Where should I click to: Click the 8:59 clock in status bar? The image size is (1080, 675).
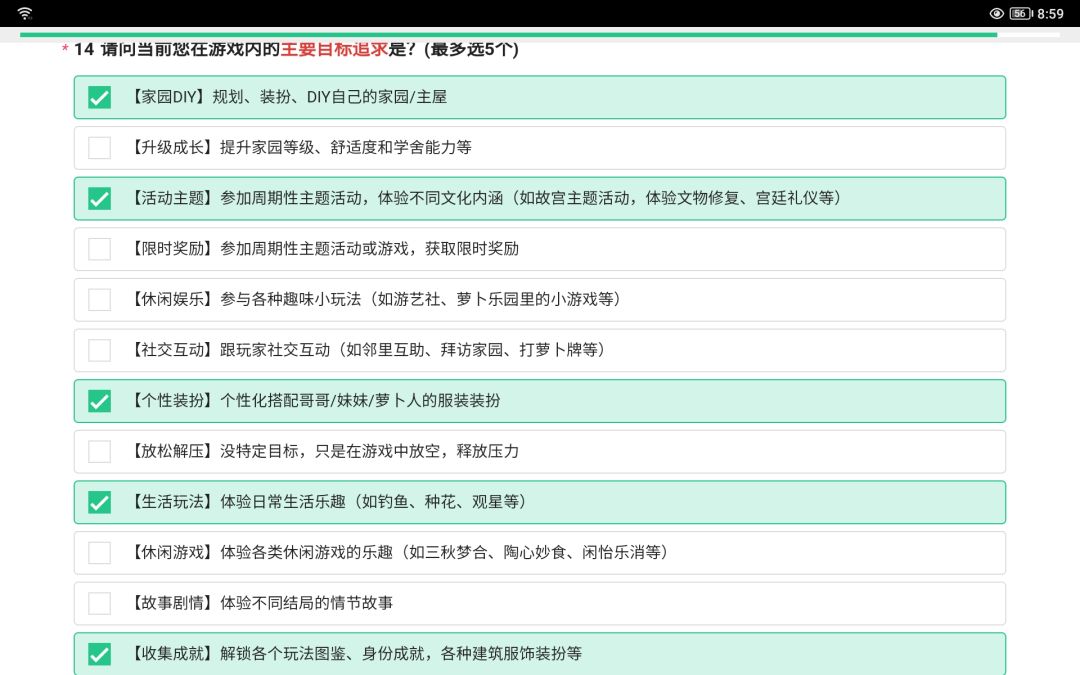tap(1050, 13)
